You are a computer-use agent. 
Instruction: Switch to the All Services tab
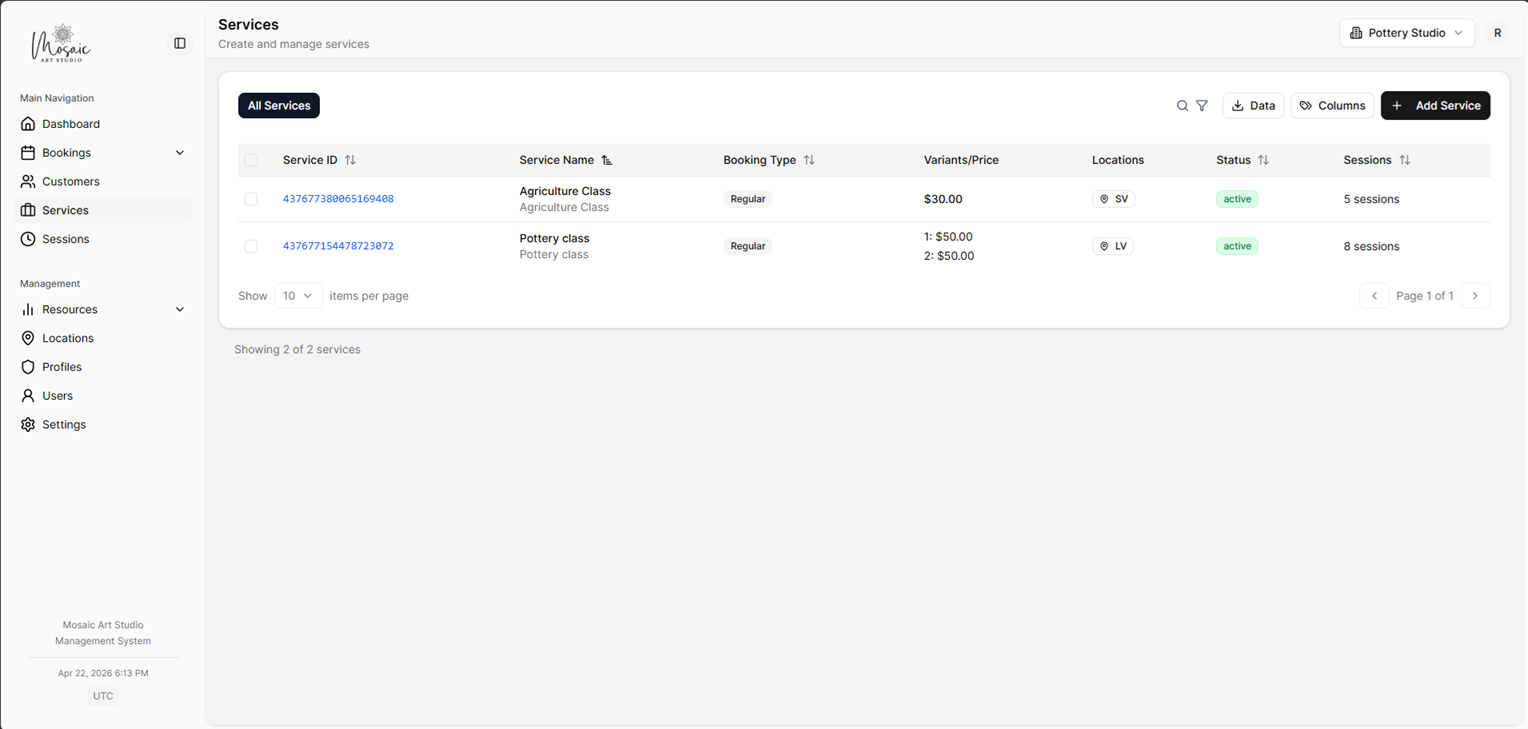[x=279, y=106]
